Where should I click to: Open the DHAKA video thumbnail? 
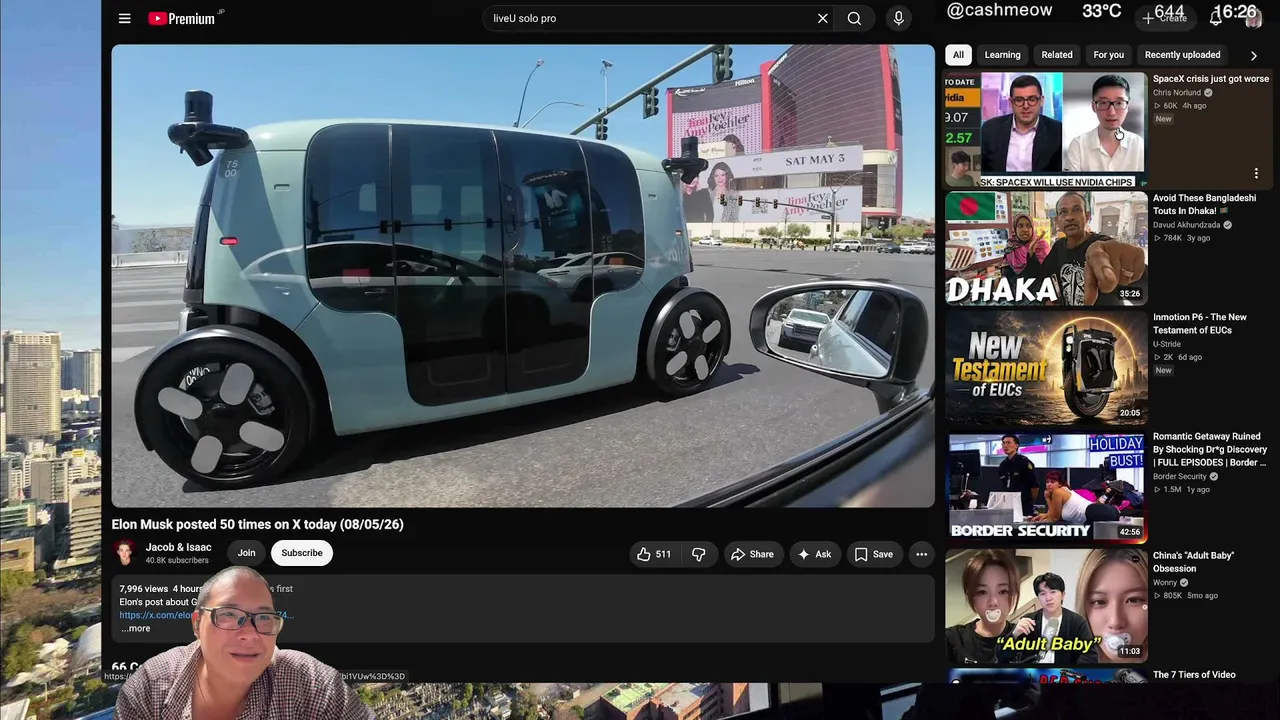pos(1046,249)
